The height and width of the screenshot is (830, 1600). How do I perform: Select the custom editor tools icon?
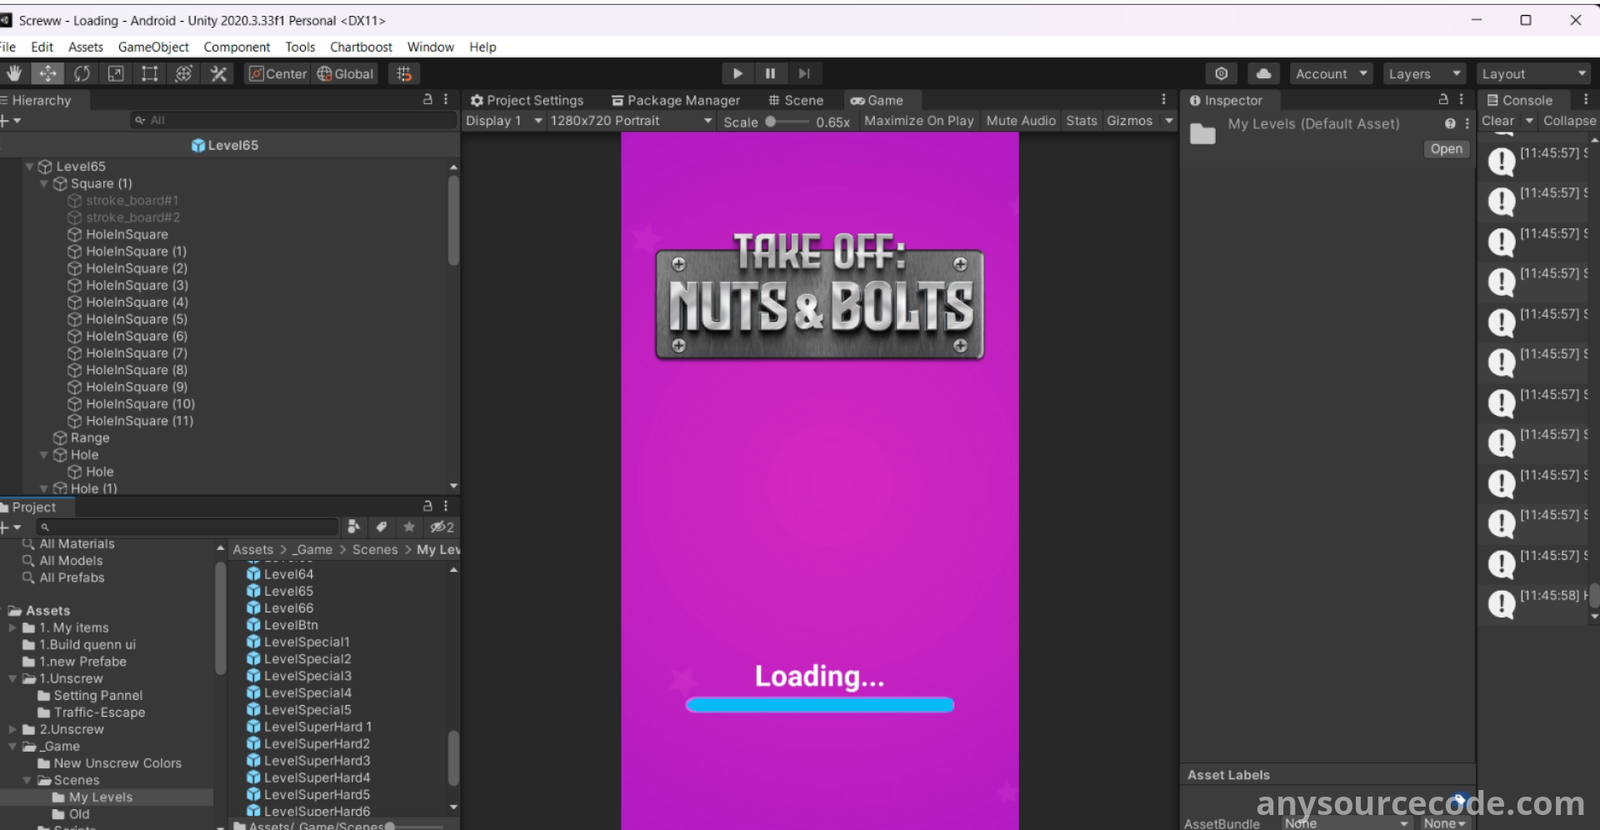pos(219,73)
